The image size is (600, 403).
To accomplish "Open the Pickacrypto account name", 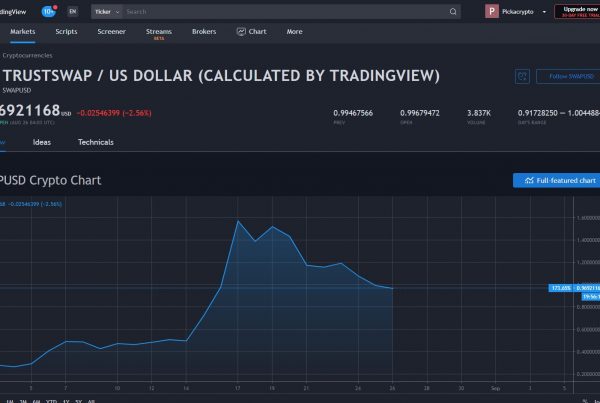I will click(x=517, y=12).
